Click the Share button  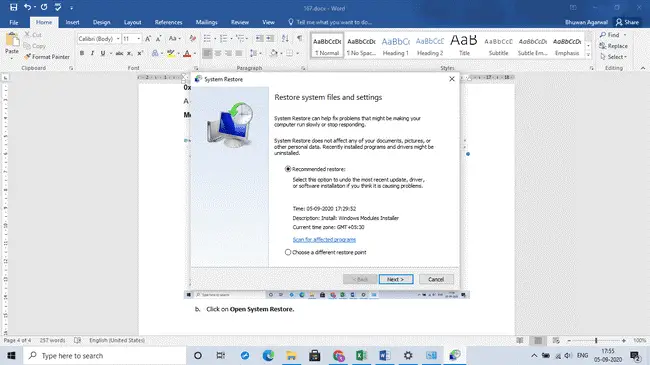627,22
